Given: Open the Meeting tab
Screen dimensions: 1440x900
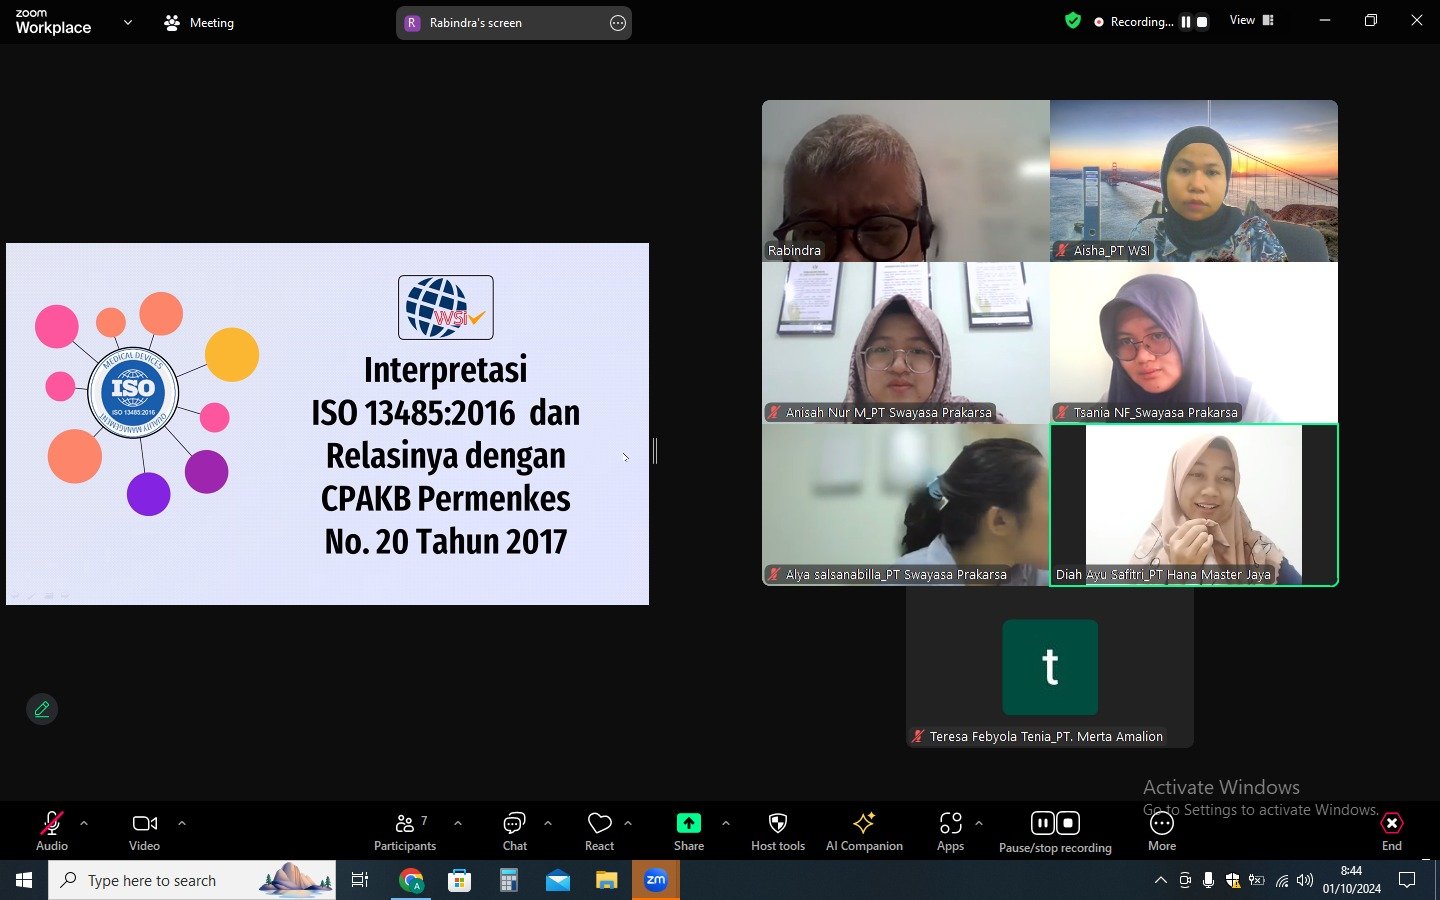Looking at the screenshot, I should pyautogui.click(x=199, y=22).
